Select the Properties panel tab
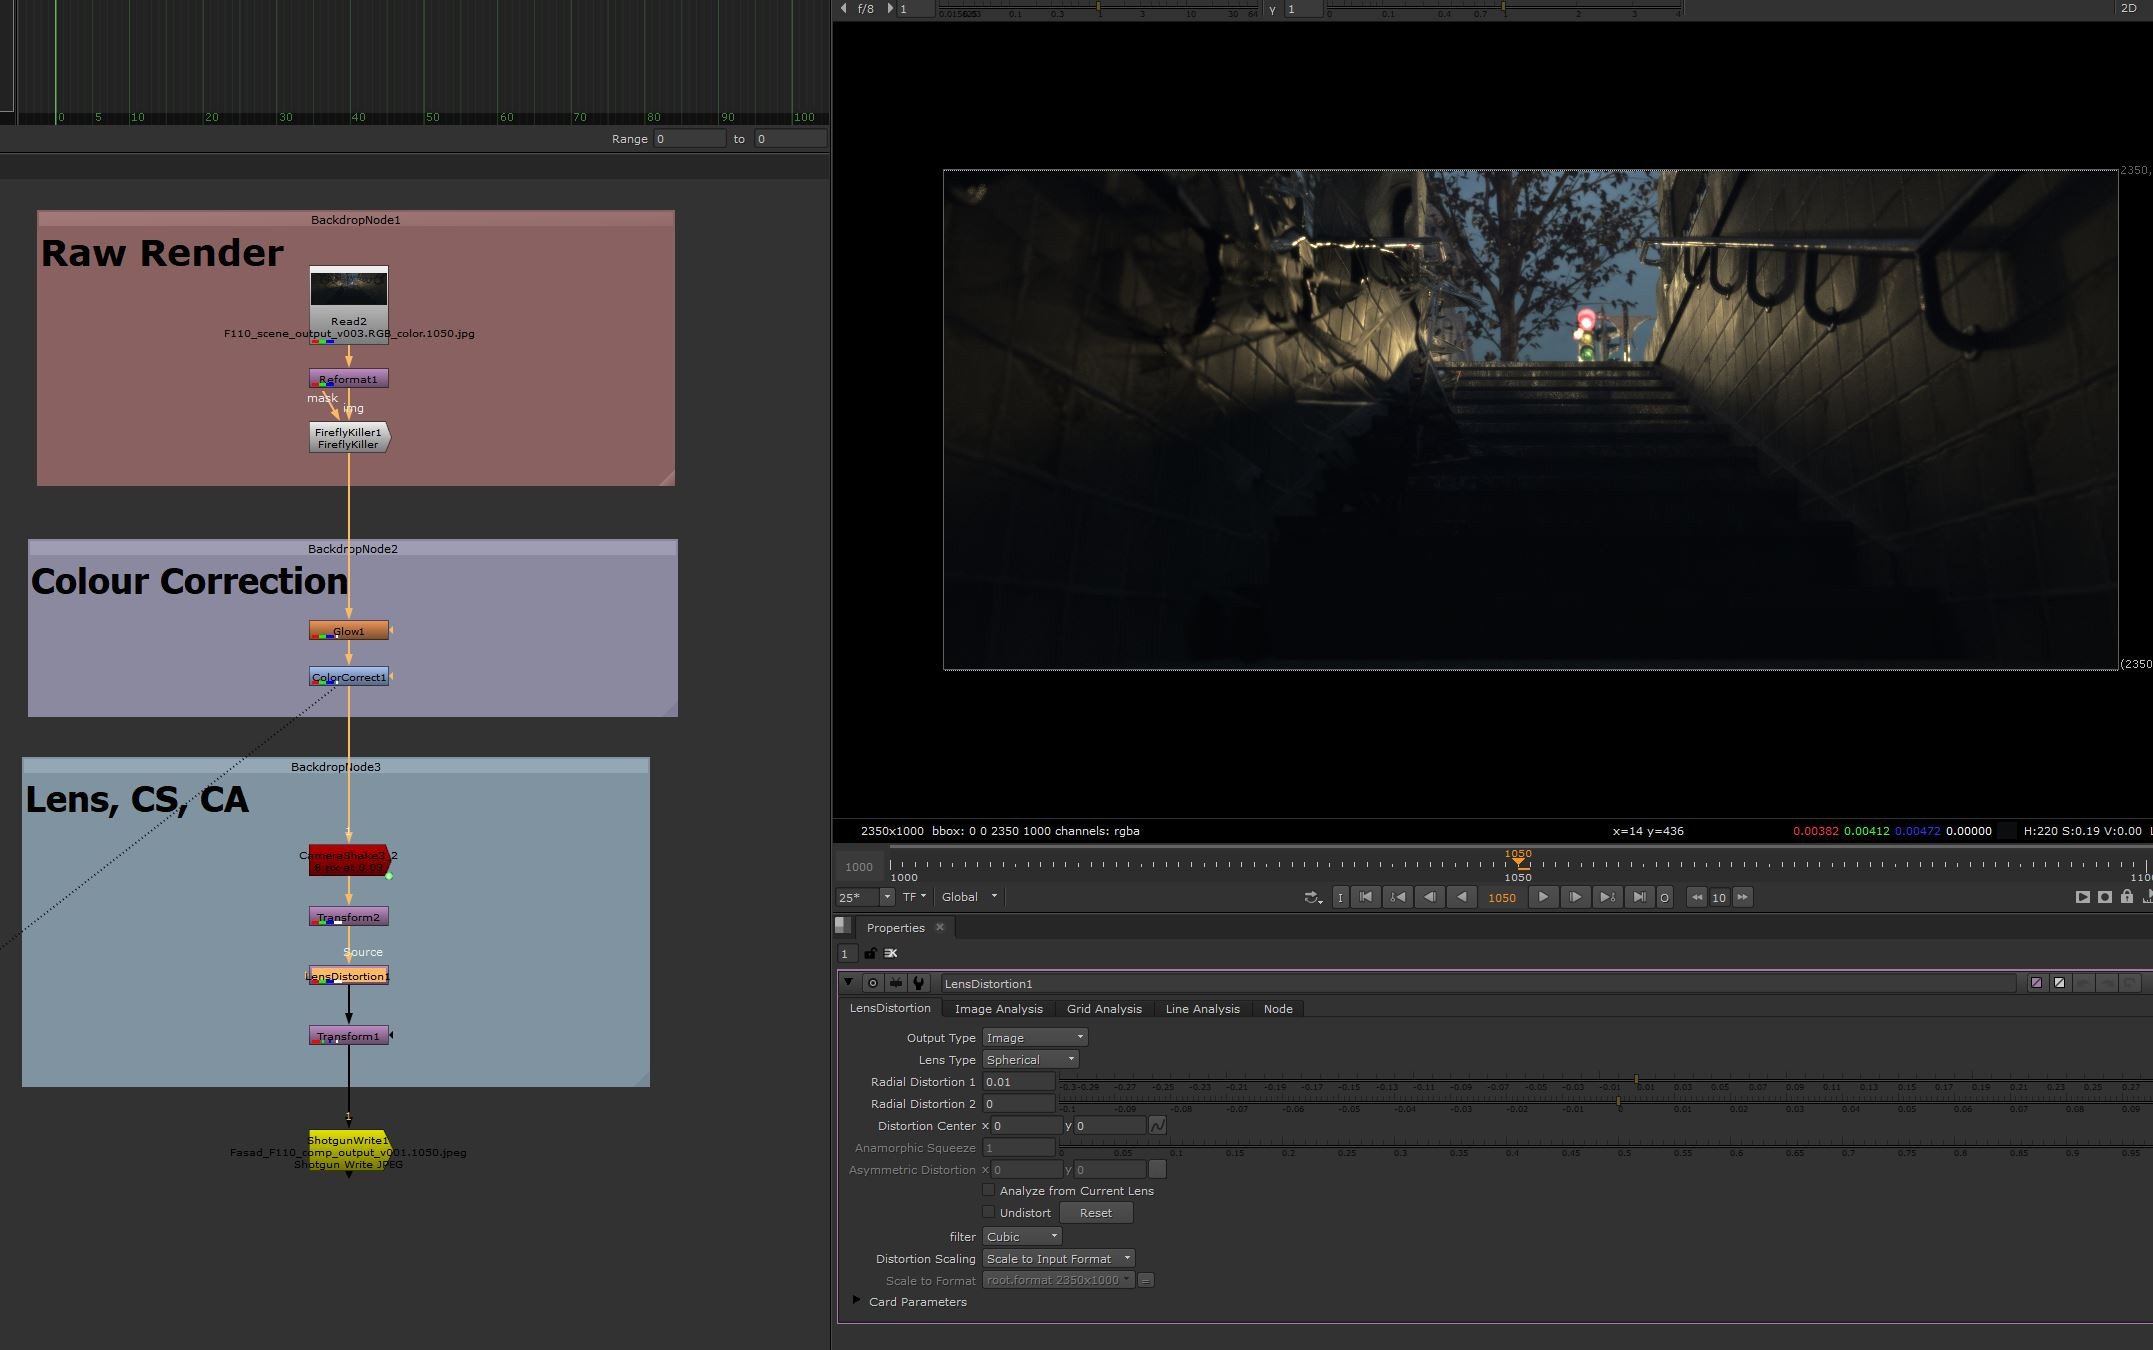The height and width of the screenshot is (1350, 2153). click(895, 927)
